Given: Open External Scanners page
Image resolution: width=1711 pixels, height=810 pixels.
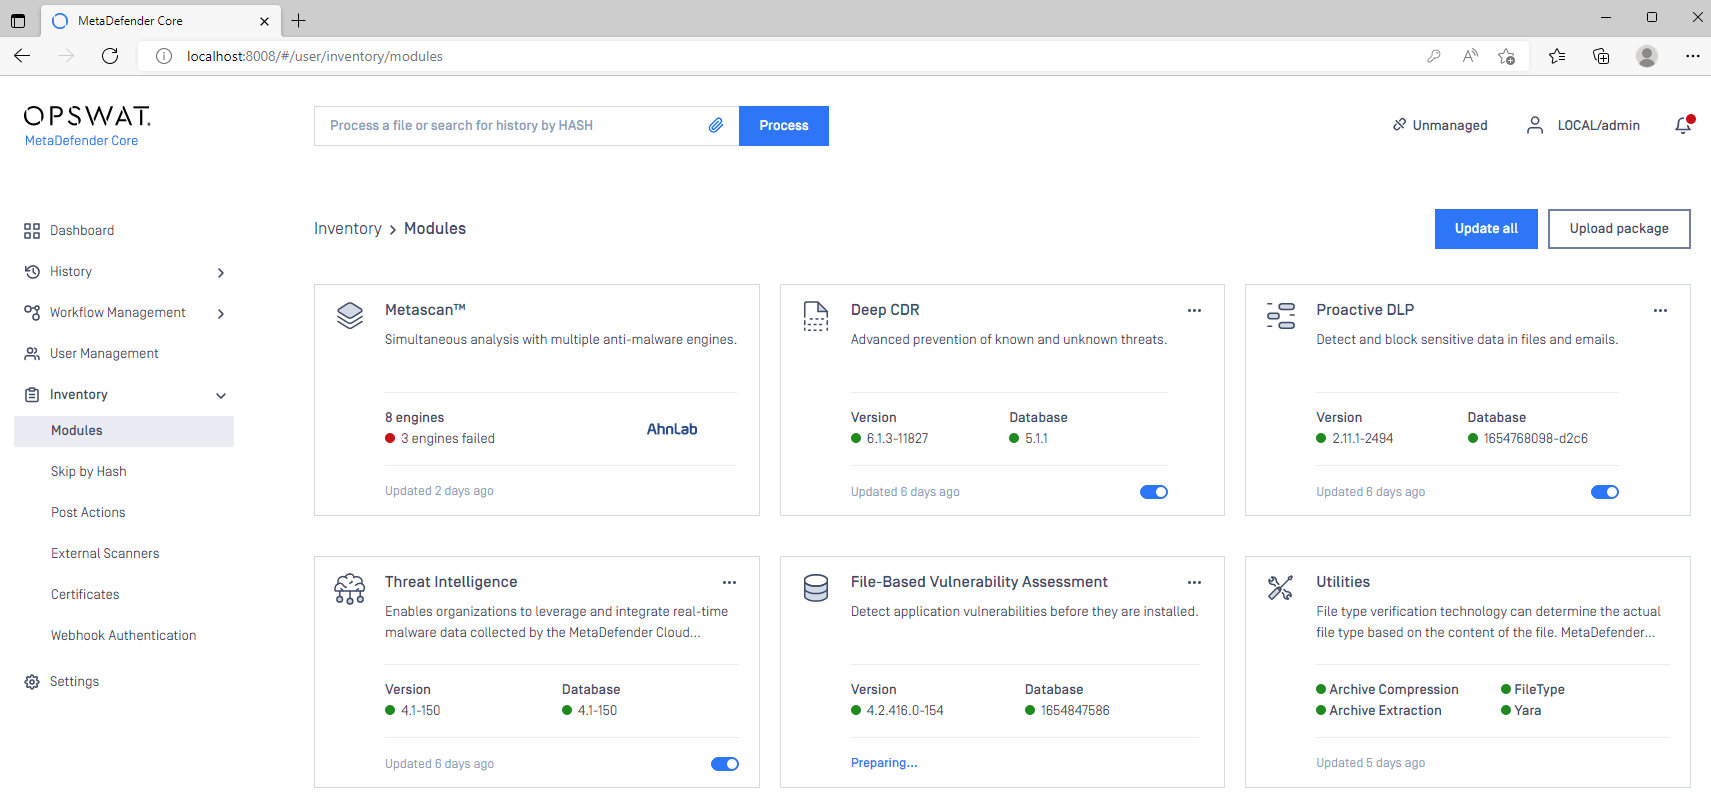Looking at the screenshot, I should 105,554.
